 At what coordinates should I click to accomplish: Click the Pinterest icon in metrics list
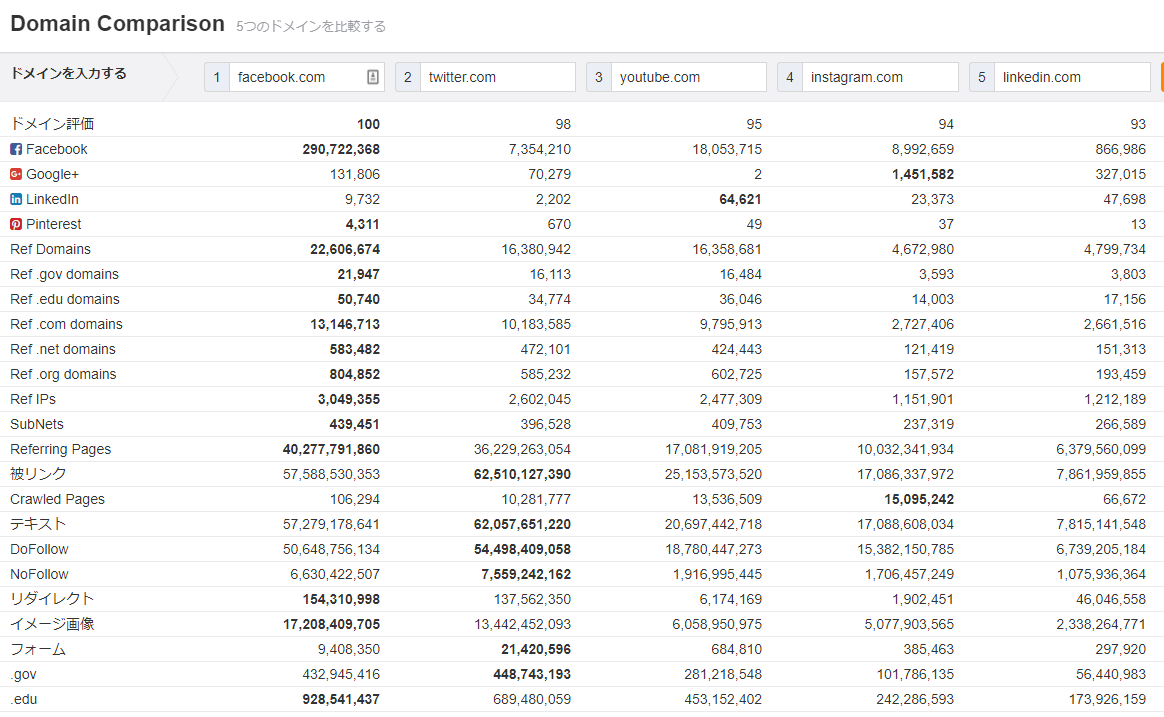point(16,224)
